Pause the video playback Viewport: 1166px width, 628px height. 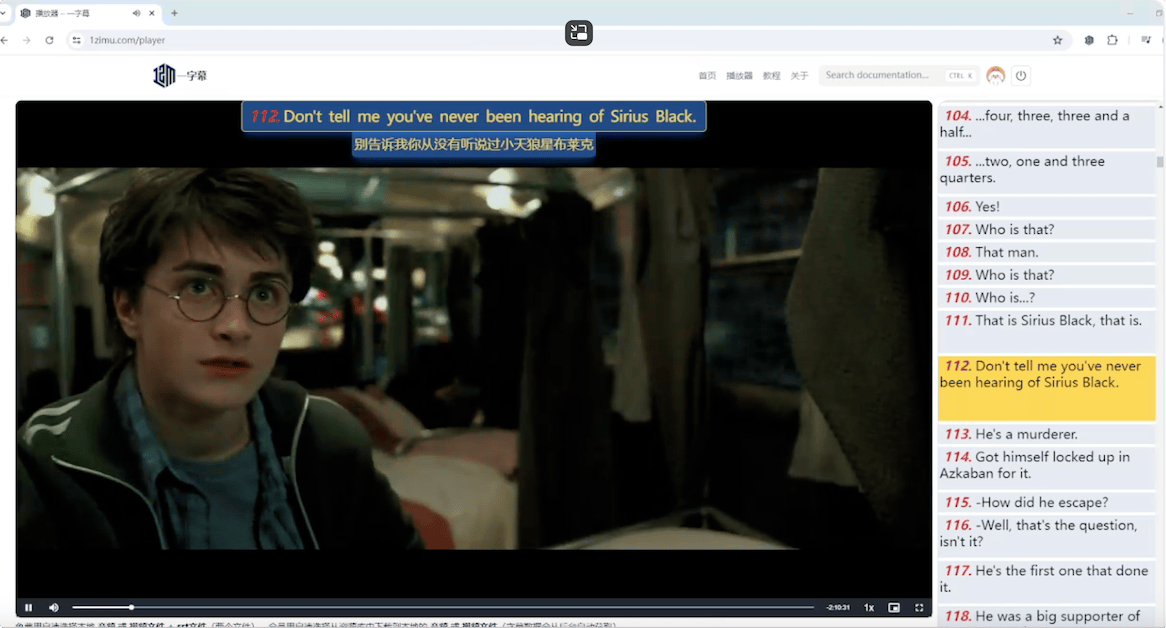28,607
